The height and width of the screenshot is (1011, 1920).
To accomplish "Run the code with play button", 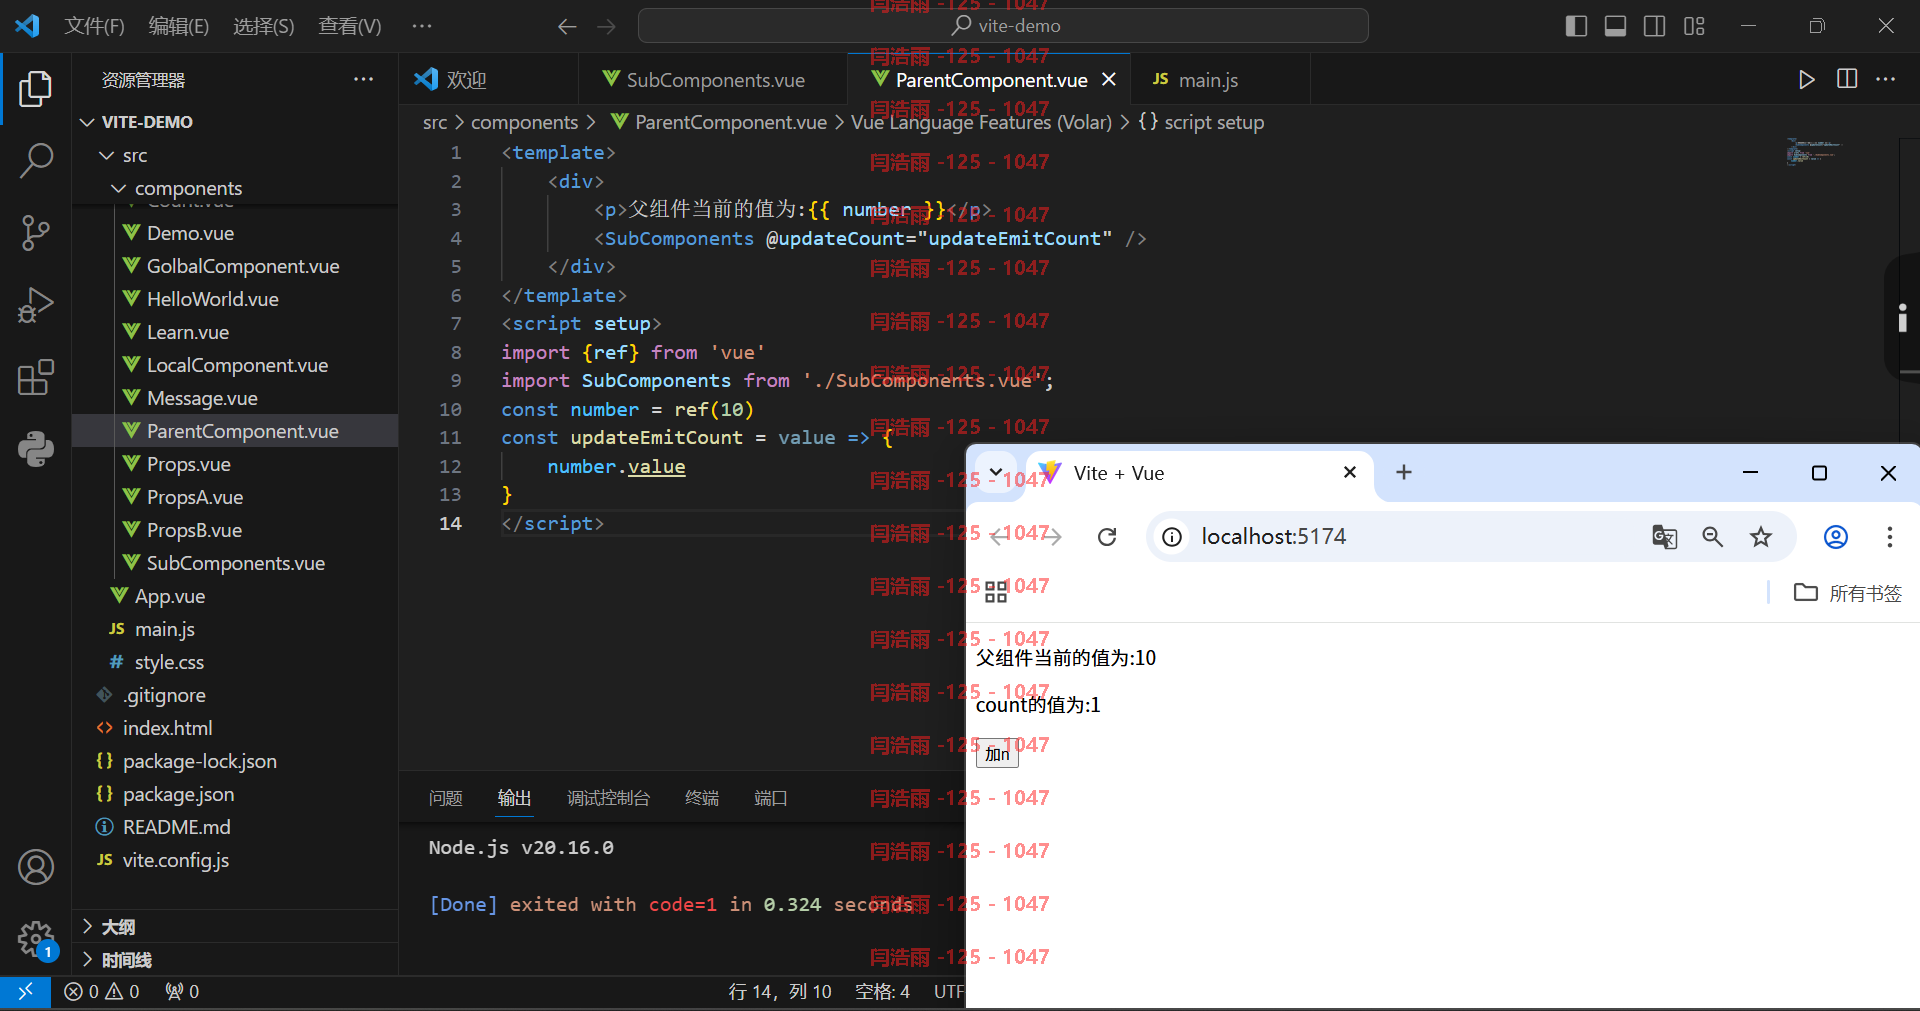I will point(1806,80).
